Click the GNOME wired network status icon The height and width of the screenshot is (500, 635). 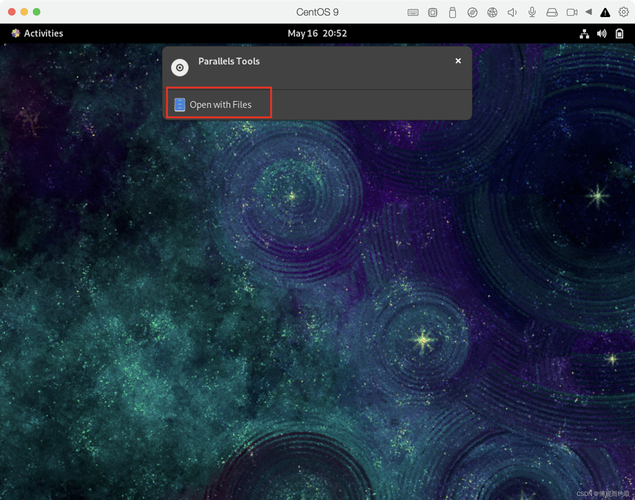coord(585,33)
